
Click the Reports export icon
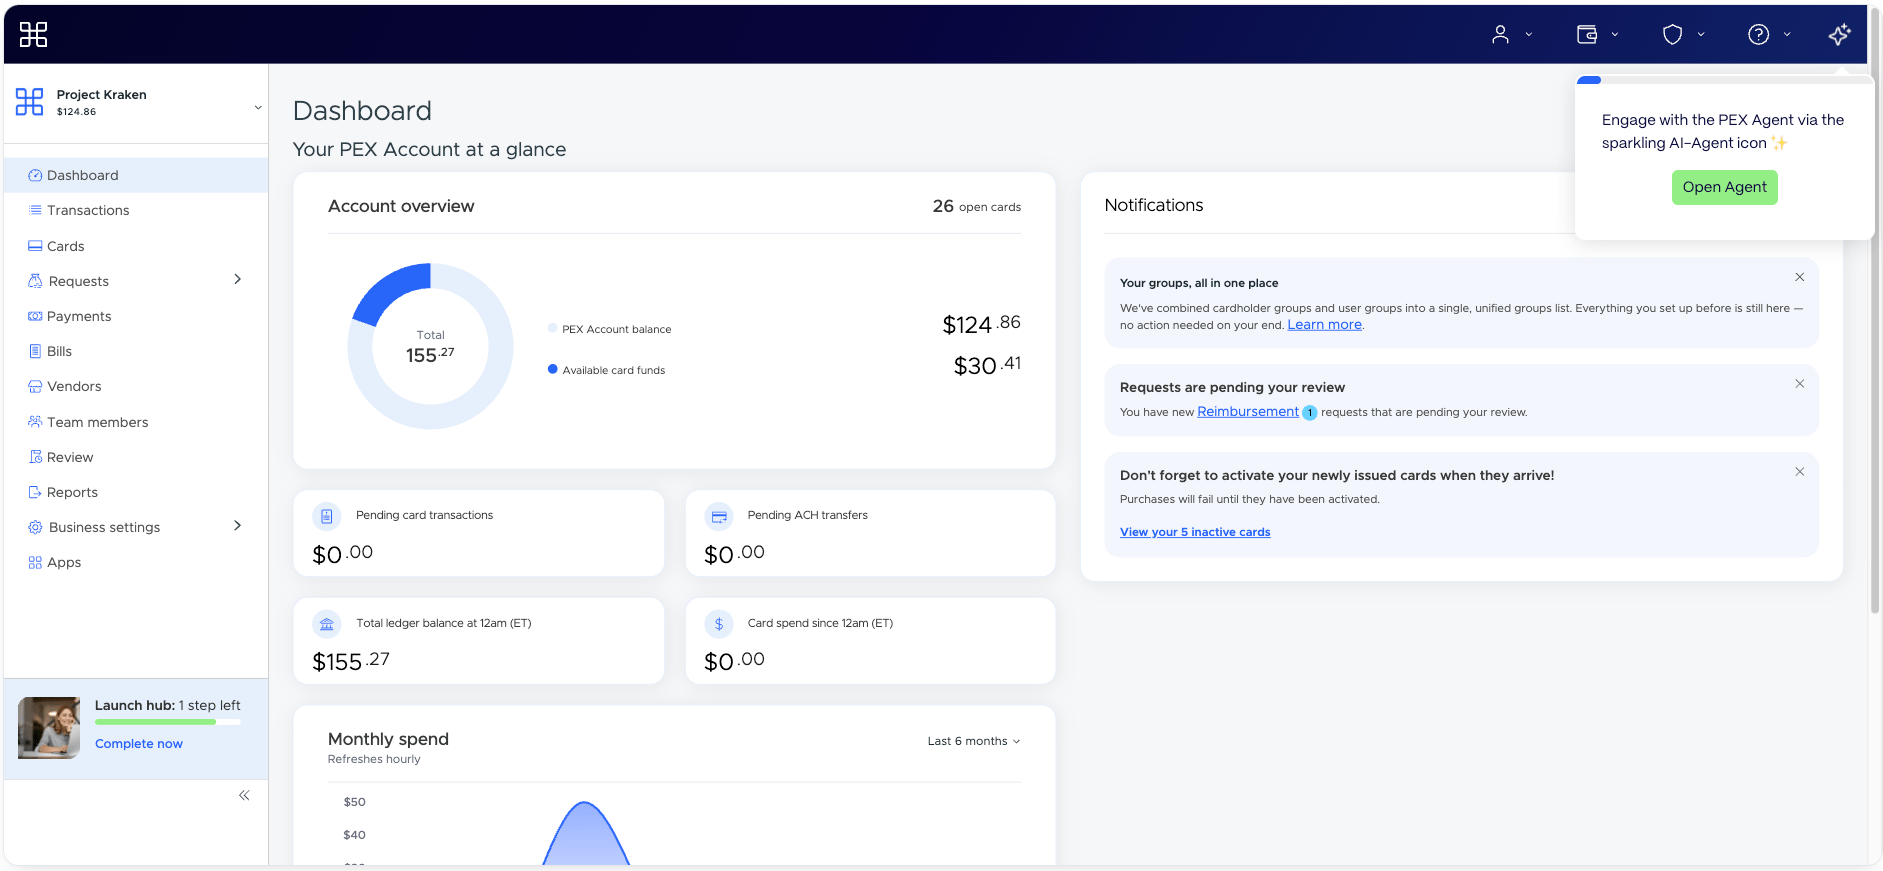tap(35, 492)
